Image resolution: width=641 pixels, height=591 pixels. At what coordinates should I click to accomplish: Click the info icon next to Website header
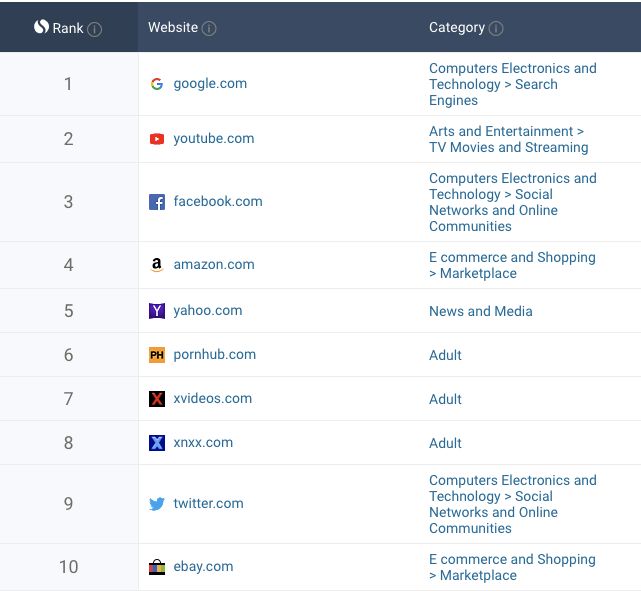[209, 28]
